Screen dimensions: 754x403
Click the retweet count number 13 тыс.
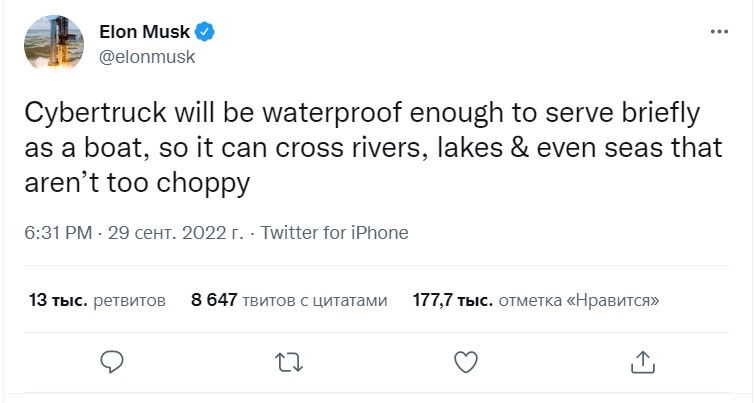58,300
